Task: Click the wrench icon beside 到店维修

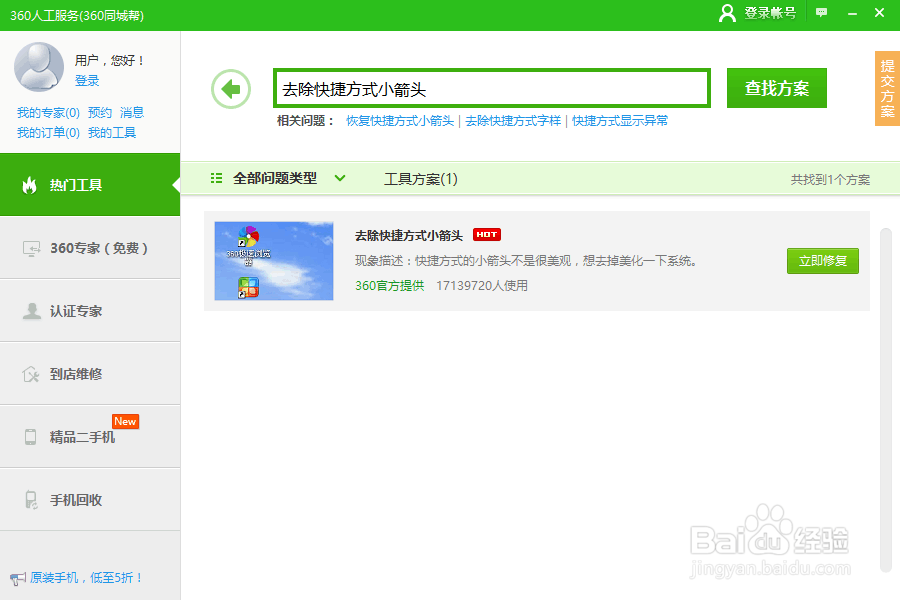Action: (x=30, y=374)
